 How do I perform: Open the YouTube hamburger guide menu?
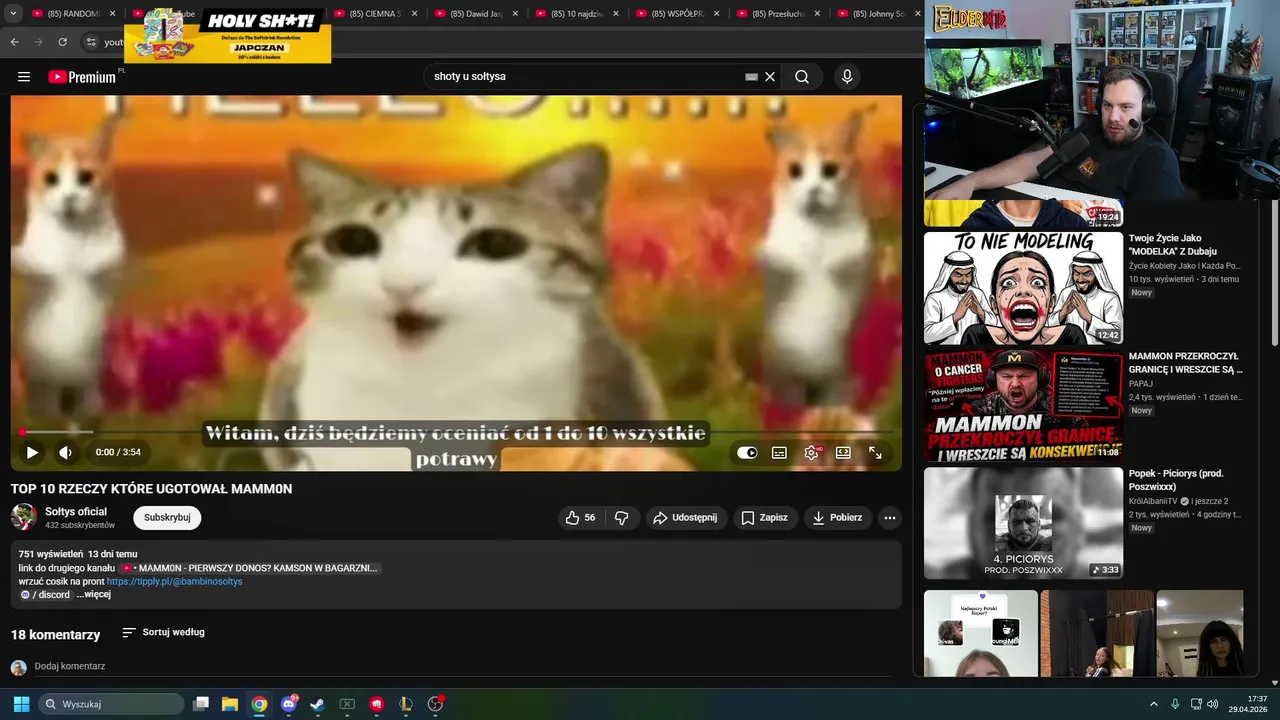(24, 77)
